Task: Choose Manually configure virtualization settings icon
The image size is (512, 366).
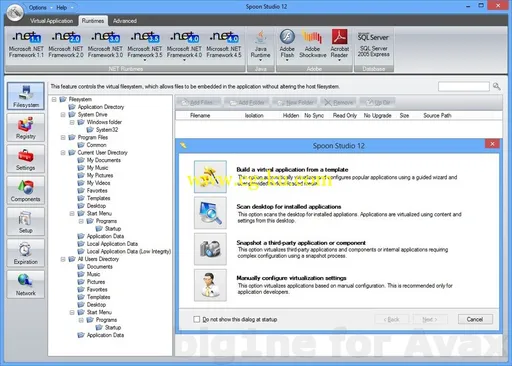Action: tap(210, 285)
